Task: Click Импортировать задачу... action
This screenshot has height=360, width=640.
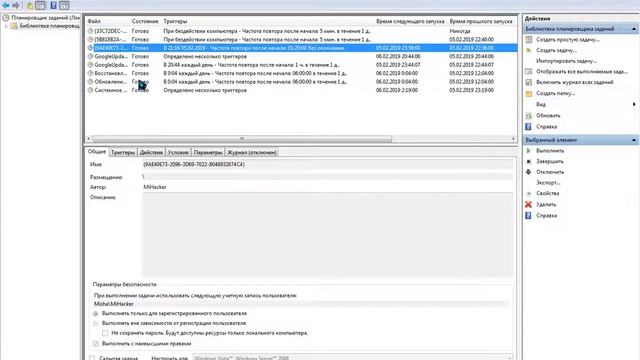Action: tap(567, 61)
